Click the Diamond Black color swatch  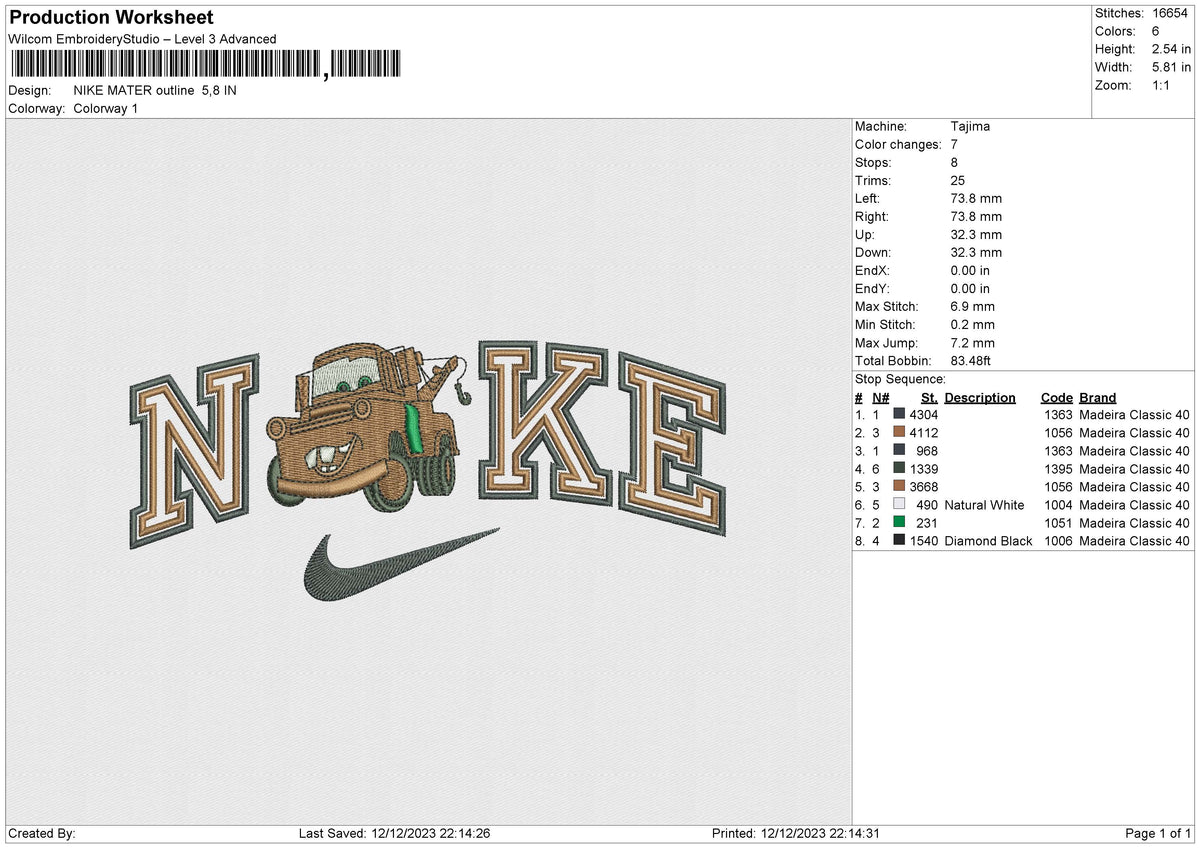899,541
